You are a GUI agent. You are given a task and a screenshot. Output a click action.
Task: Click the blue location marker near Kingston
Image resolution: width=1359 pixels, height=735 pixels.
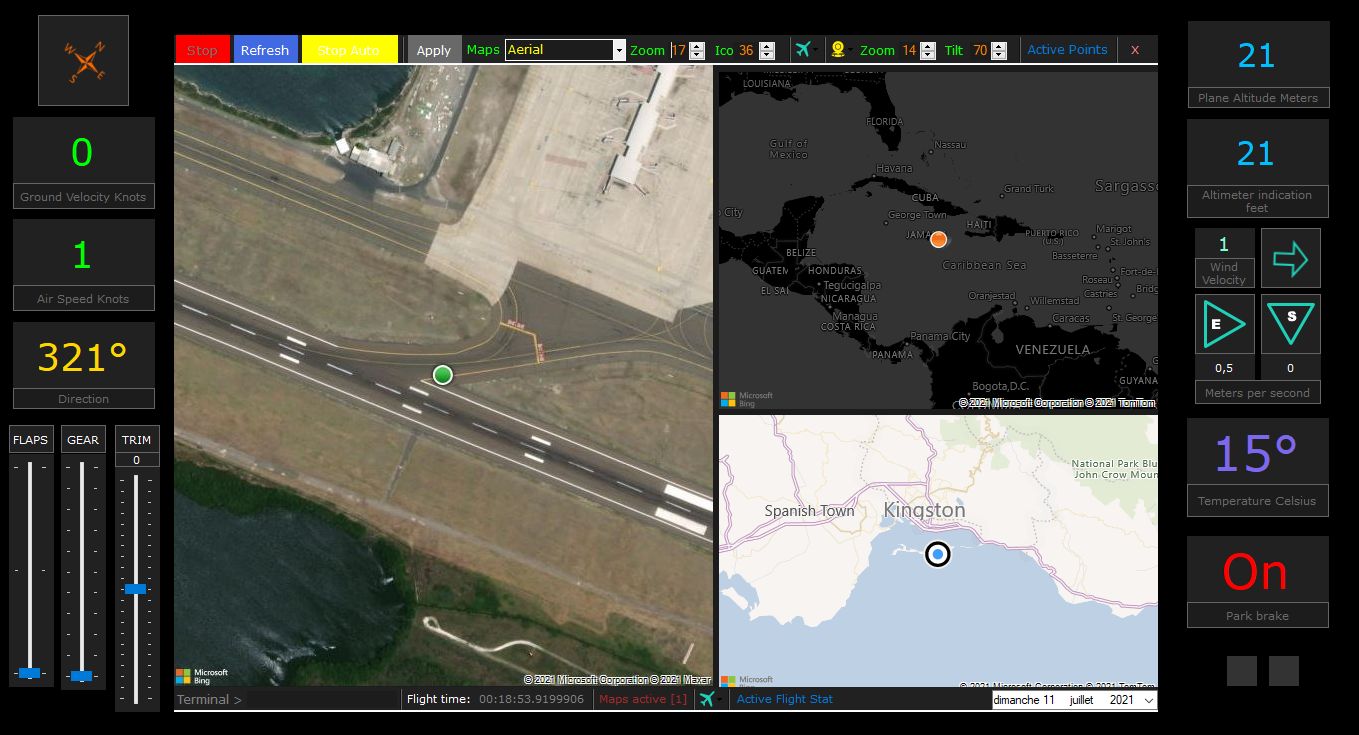[x=937, y=554]
